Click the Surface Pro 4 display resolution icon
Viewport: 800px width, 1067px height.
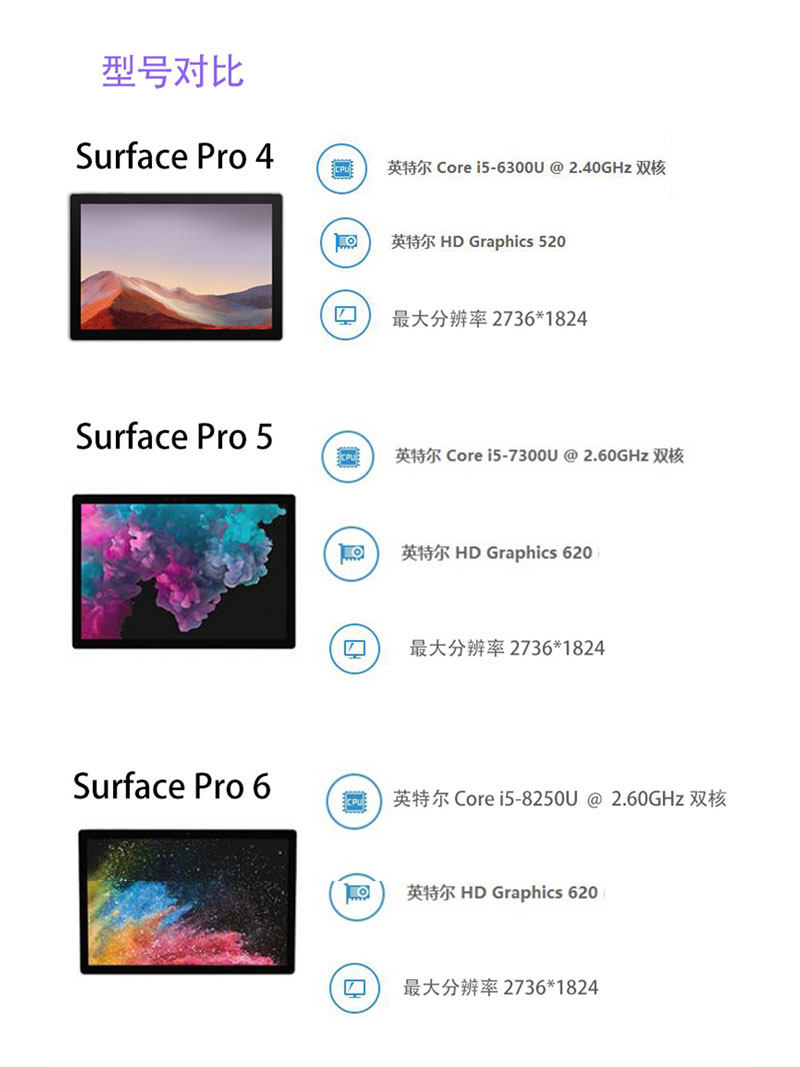click(x=345, y=316)
